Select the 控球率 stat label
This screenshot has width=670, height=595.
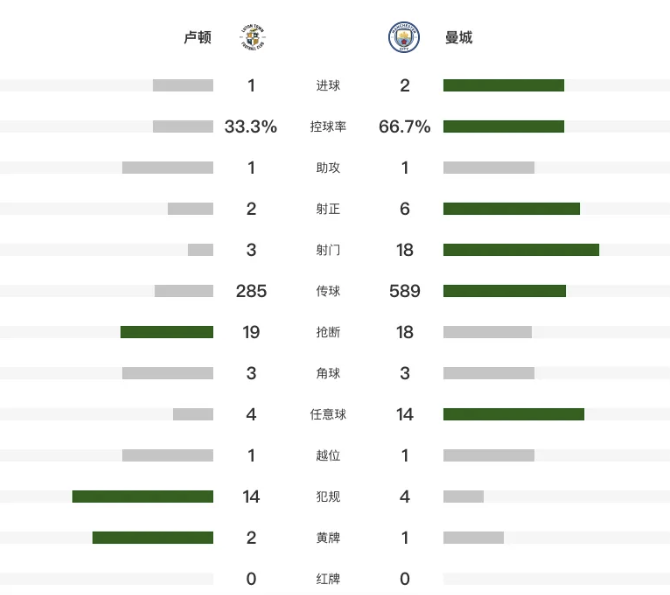point(328,127)
